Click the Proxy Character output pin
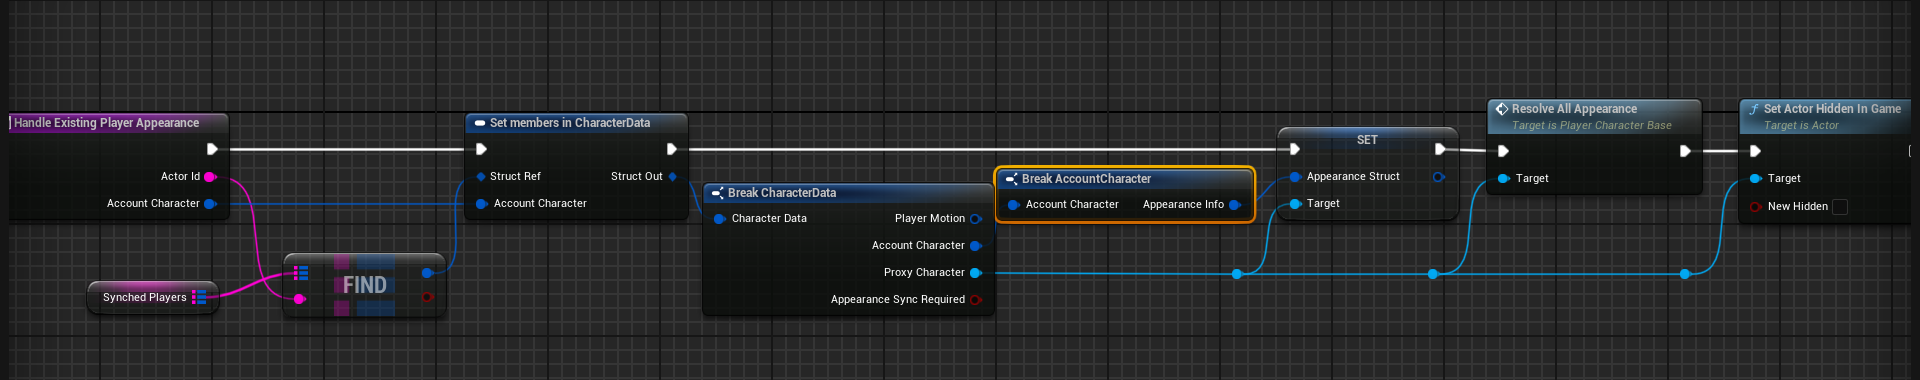The height and width of the screenshot is (380, 1920). click(x=976, y=272)
